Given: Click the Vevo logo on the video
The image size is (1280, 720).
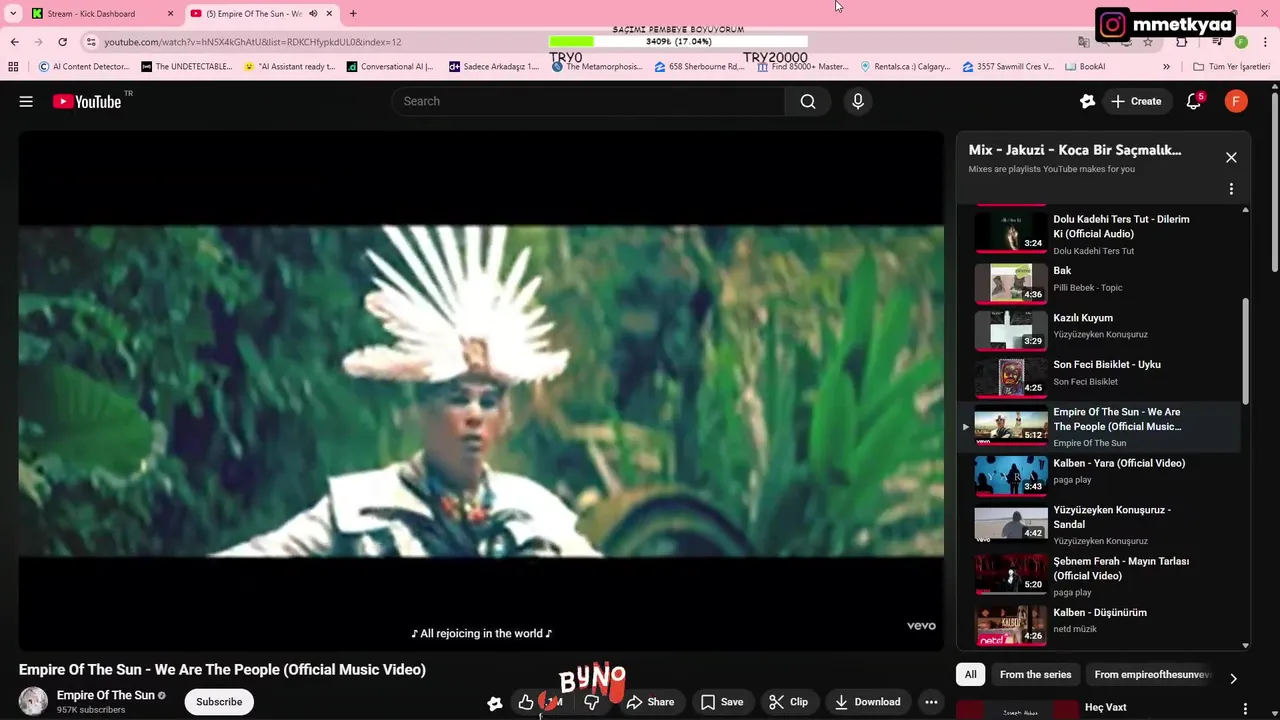Looking at the screenshot, I should tap(921, 626).
